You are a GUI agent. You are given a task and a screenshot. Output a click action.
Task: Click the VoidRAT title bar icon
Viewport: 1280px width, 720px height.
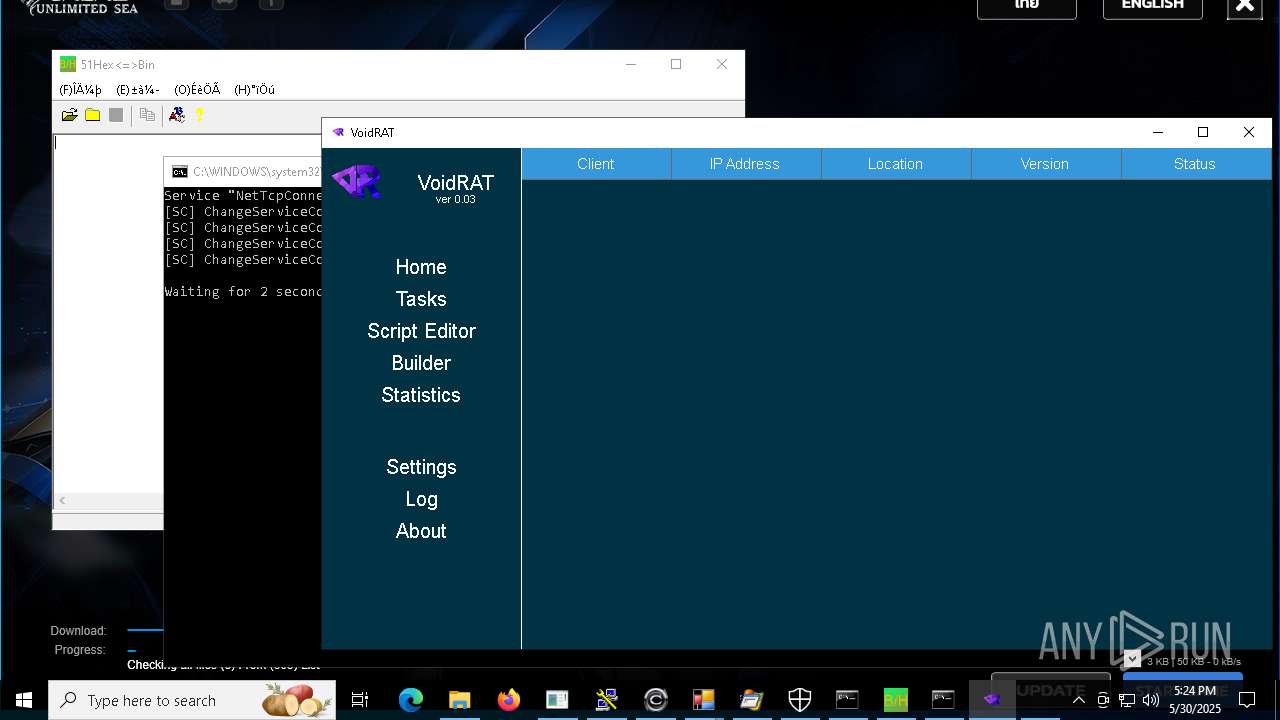338,132
